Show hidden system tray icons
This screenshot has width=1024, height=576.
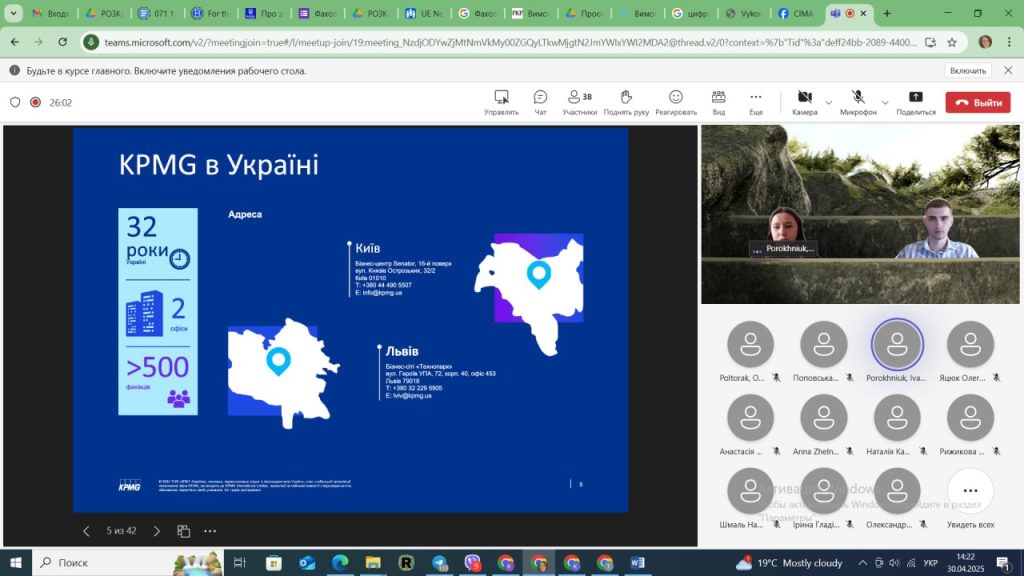(x=863, y=562)
